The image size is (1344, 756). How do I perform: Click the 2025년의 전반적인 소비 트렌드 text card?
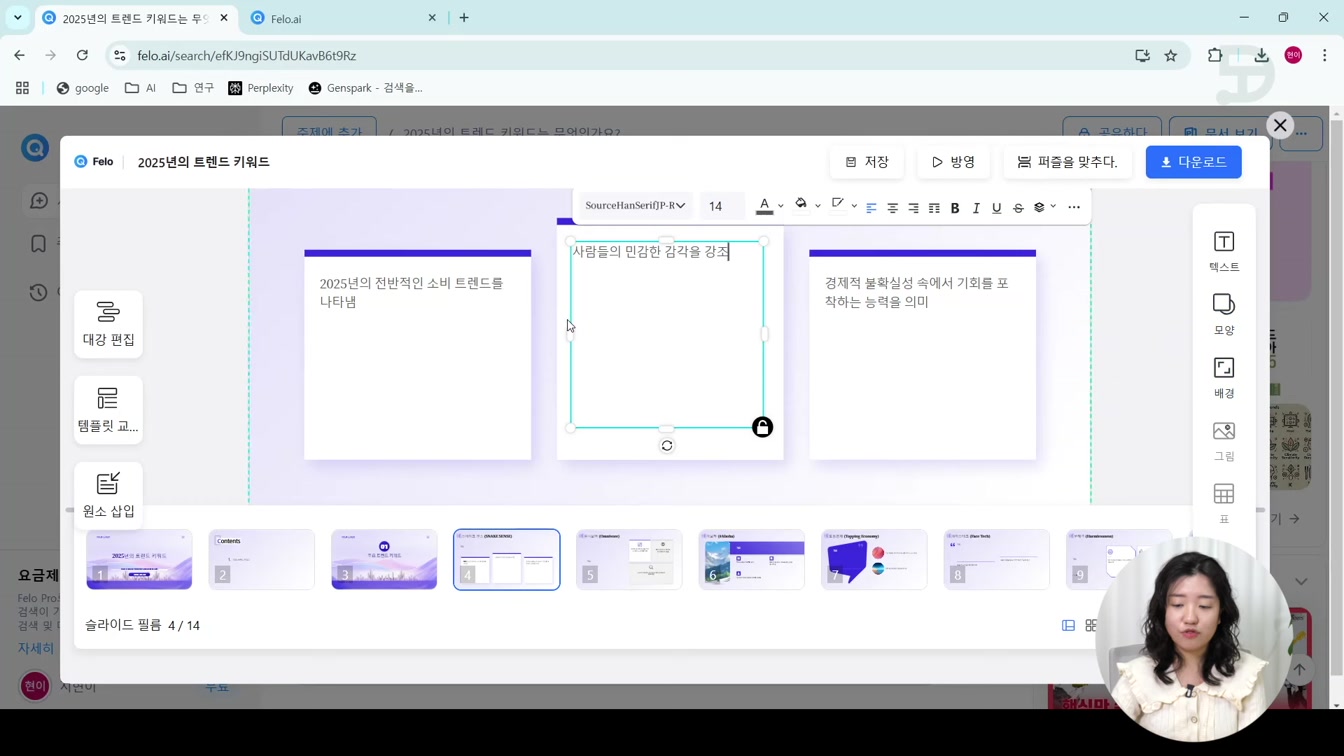418,355
